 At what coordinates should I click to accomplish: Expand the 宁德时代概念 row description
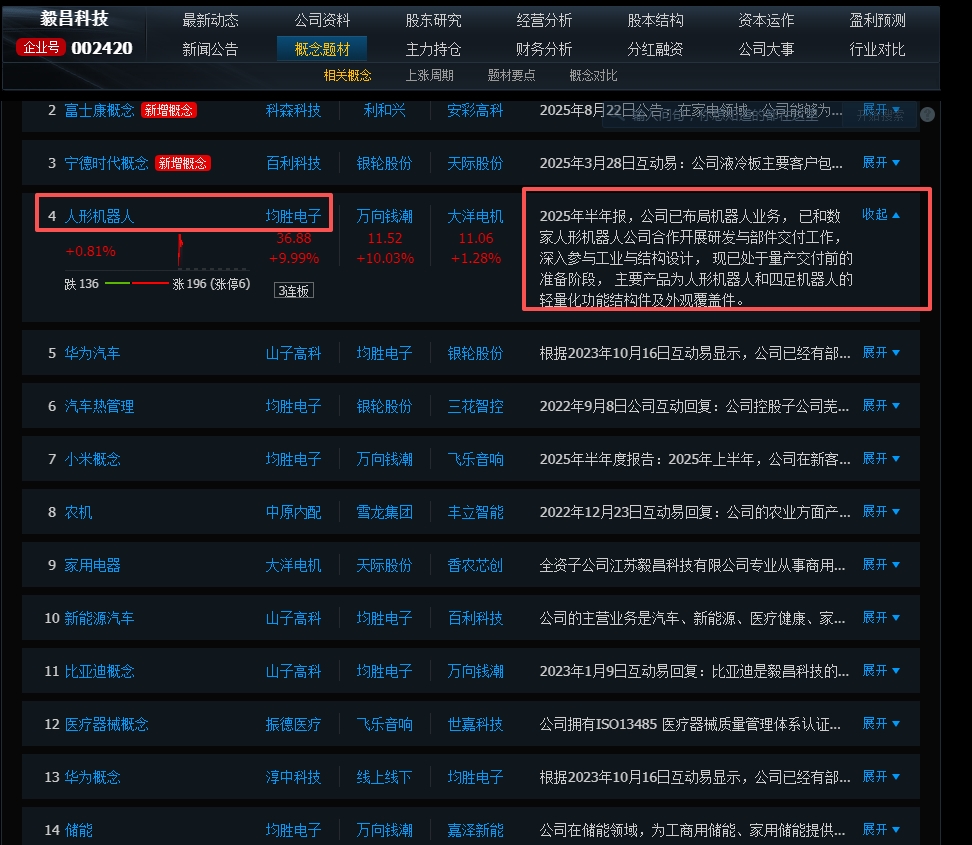881,162
